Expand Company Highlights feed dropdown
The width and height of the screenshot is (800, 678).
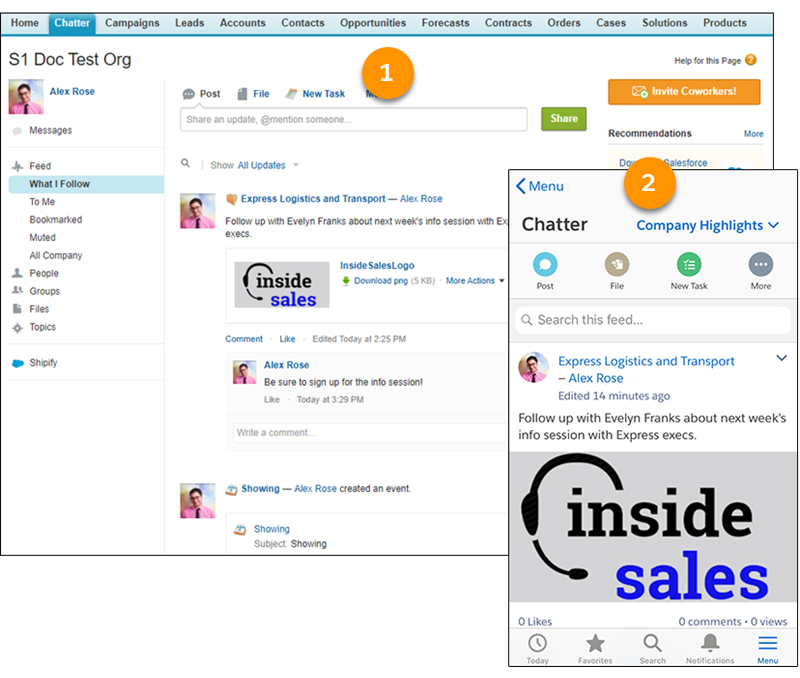pos(708,225)
